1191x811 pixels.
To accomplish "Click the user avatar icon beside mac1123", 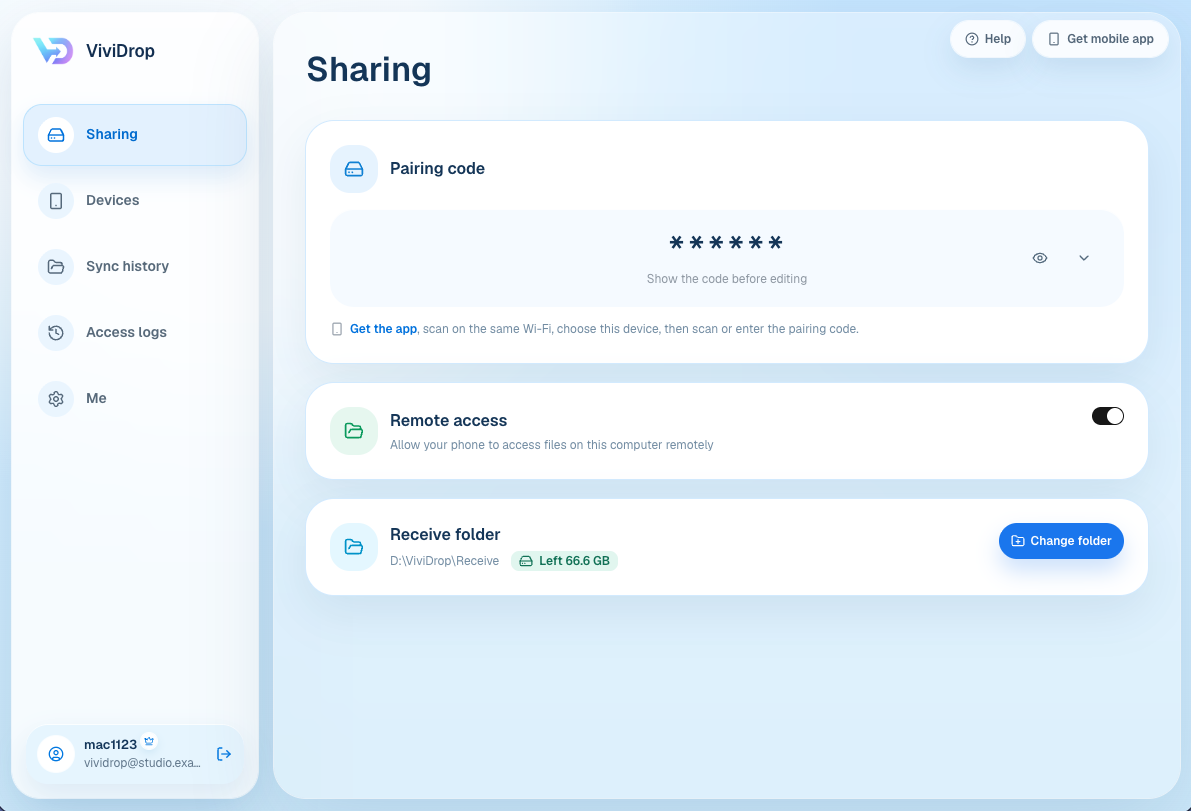I will tap(56, 754).
